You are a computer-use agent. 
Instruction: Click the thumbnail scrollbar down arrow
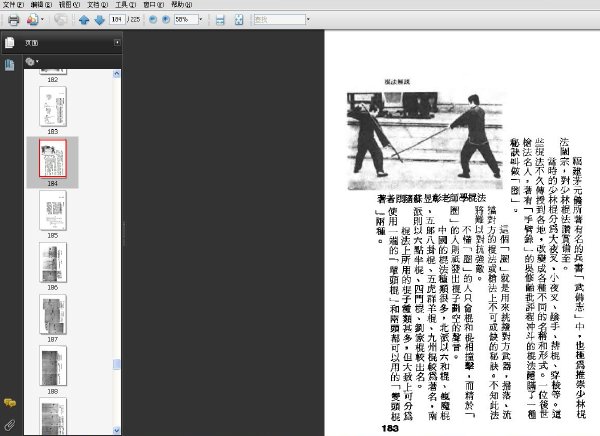pyautogui.click(x=117, y=430)
